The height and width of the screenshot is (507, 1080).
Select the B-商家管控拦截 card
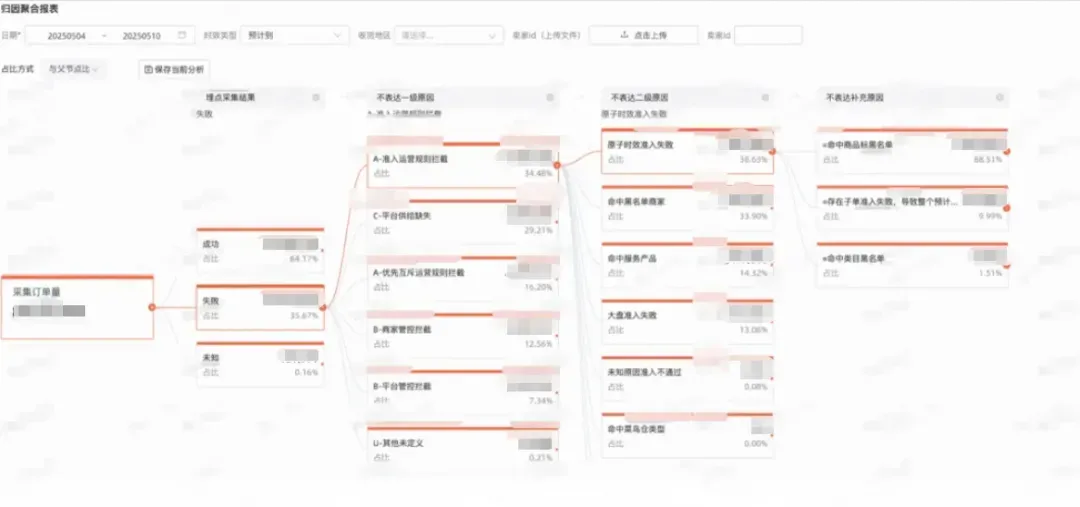click(462, 336)
